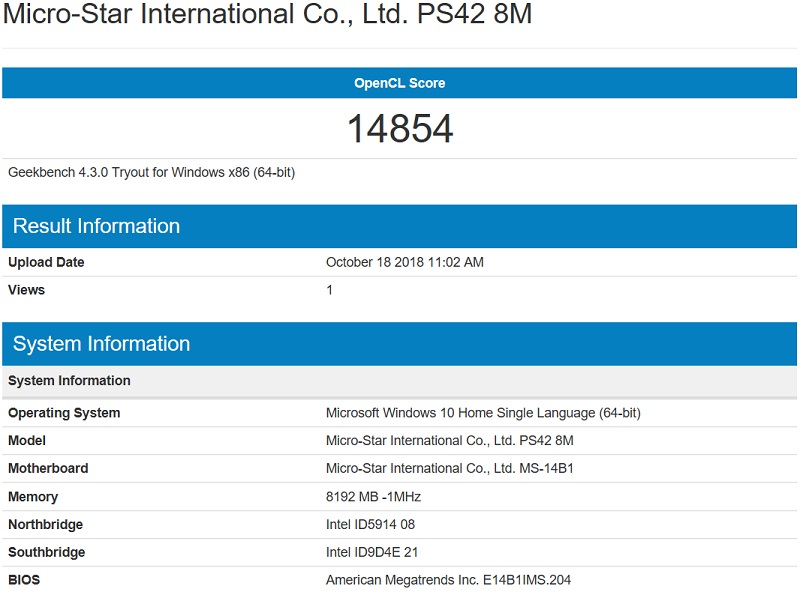Image resolution: width=800 pixels, height=595 pixels.
Task: Select Microsoft Windows 10 Home Single Language value
Action: [x=483, y=413]
